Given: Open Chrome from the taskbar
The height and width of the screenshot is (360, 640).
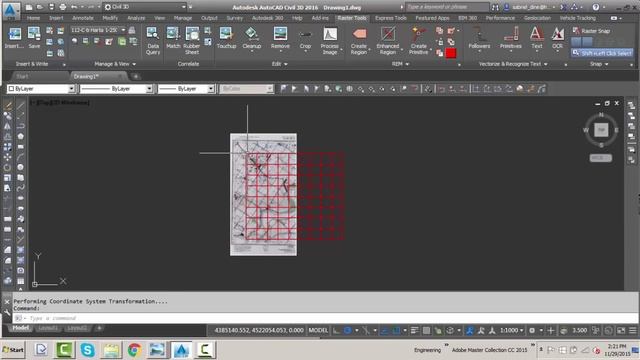Looking at the screenshot, I should pos(134,350).
